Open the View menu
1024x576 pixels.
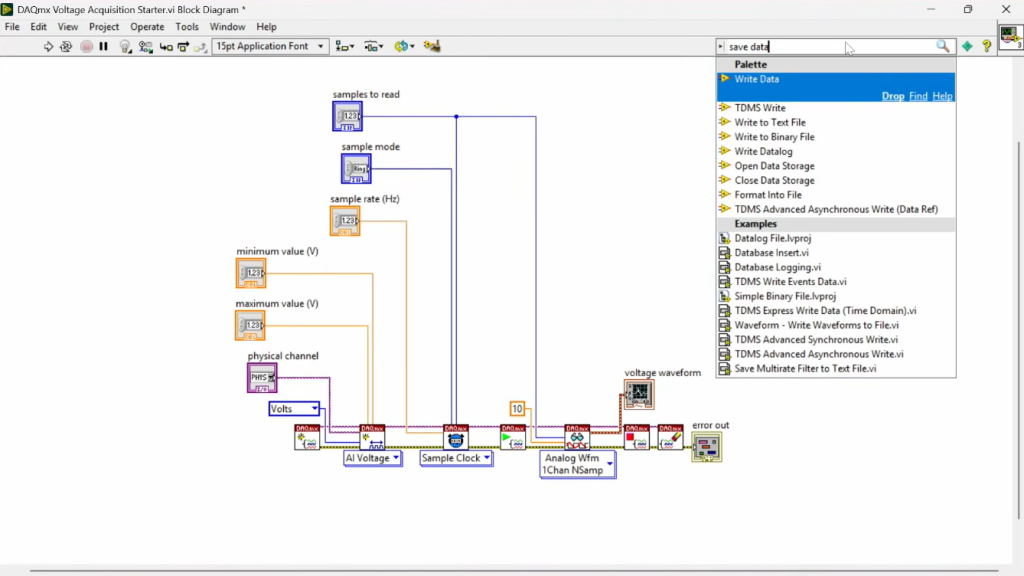coord(68,27)
